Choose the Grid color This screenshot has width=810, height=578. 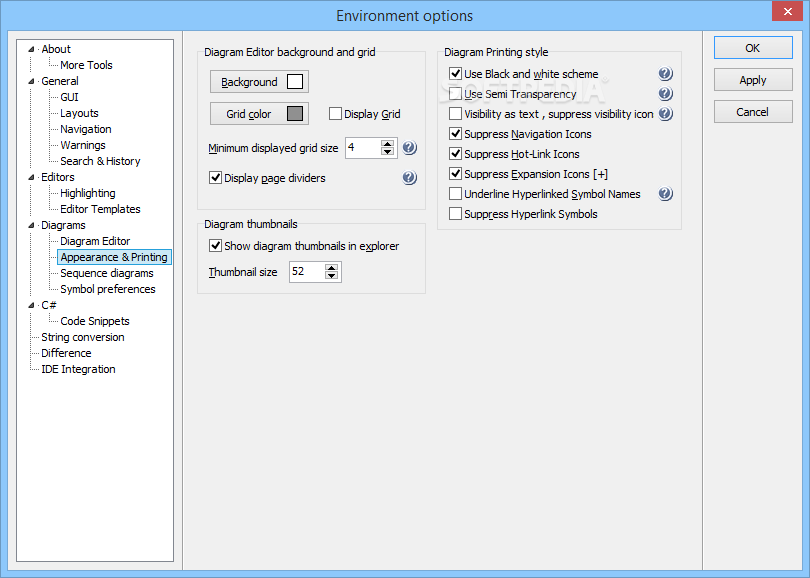click(259, 114)
